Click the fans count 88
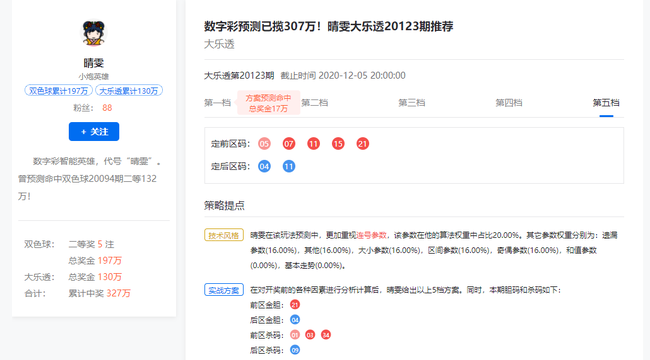 pos(107,108)
